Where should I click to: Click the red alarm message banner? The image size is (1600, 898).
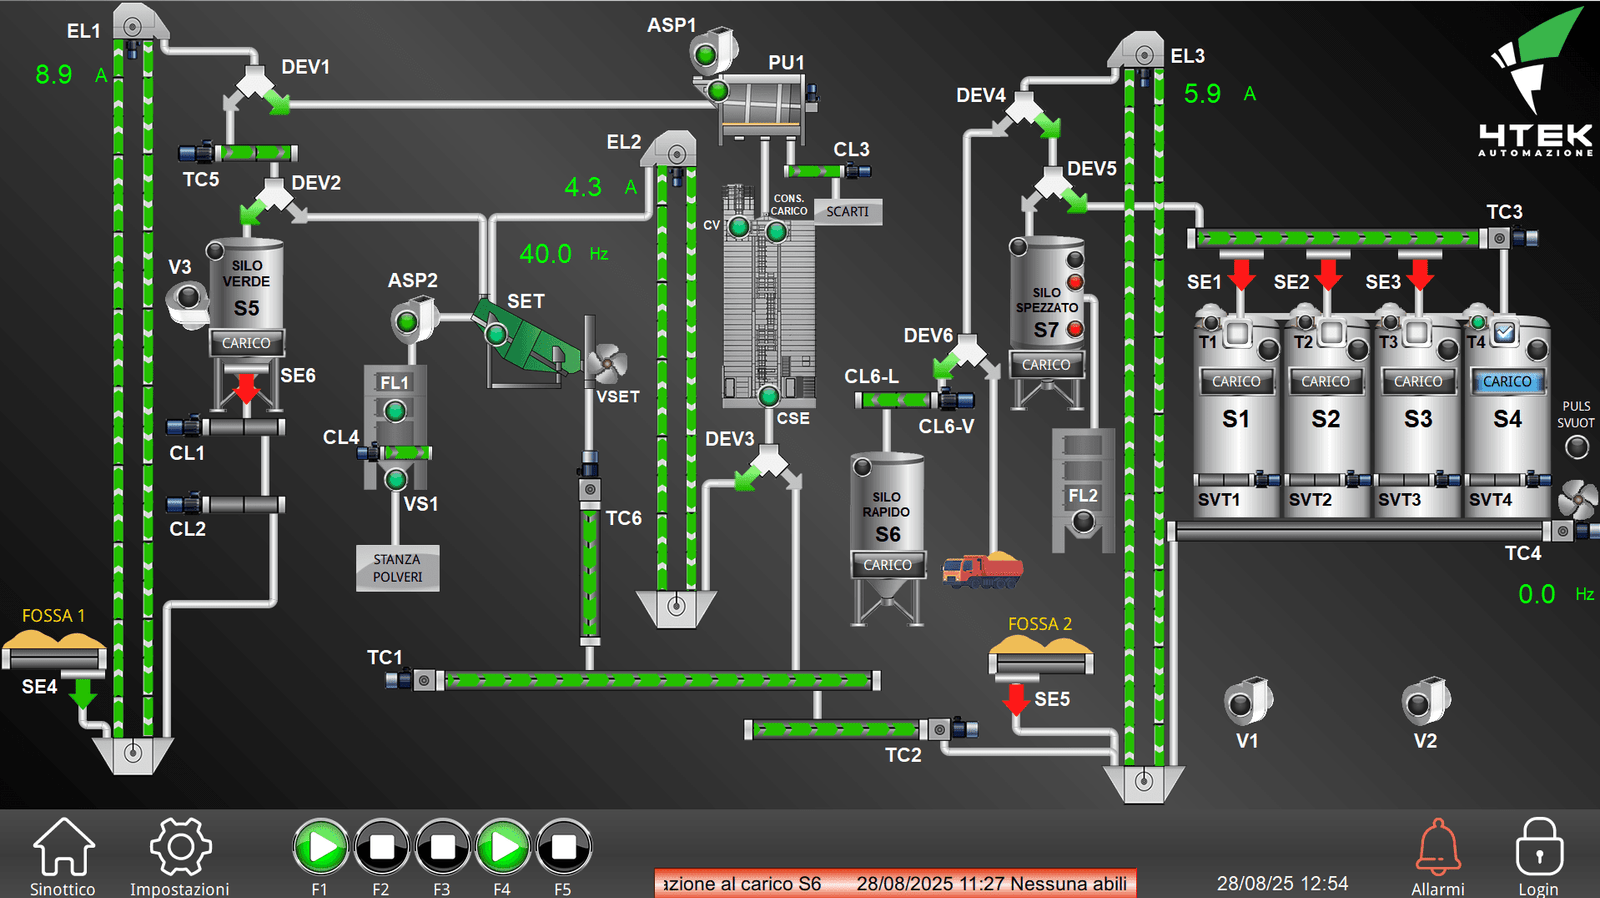(x=895, y=883)
